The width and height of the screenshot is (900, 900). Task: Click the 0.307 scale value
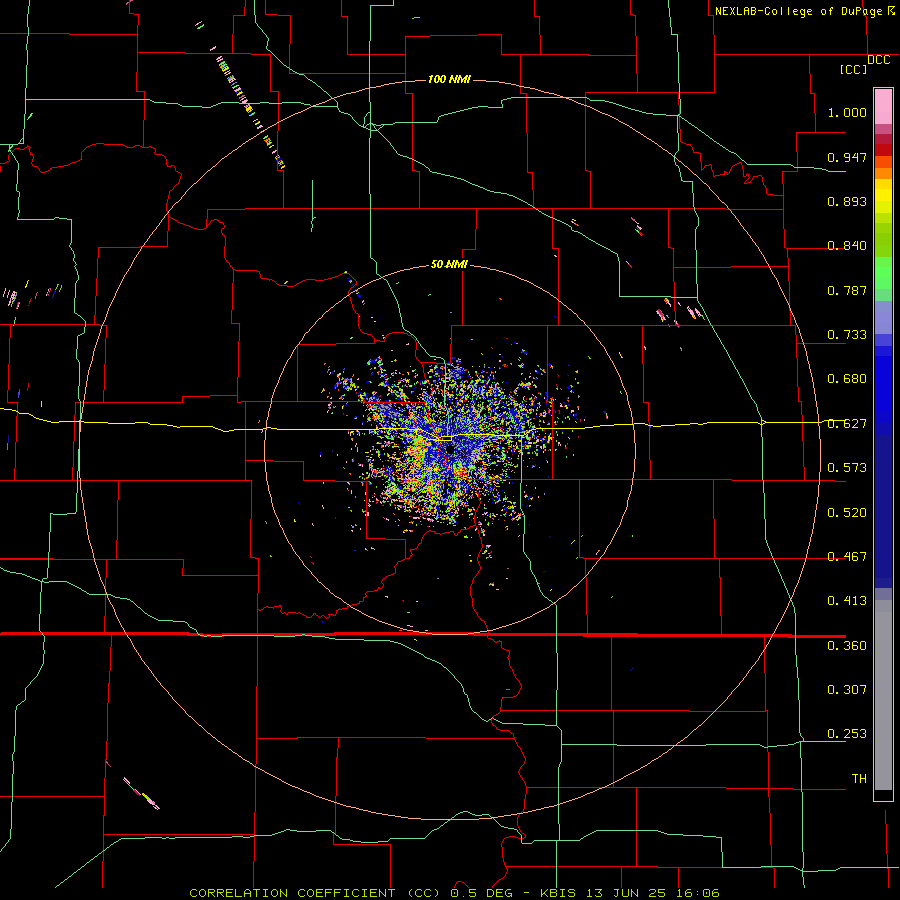coord(847,690)
